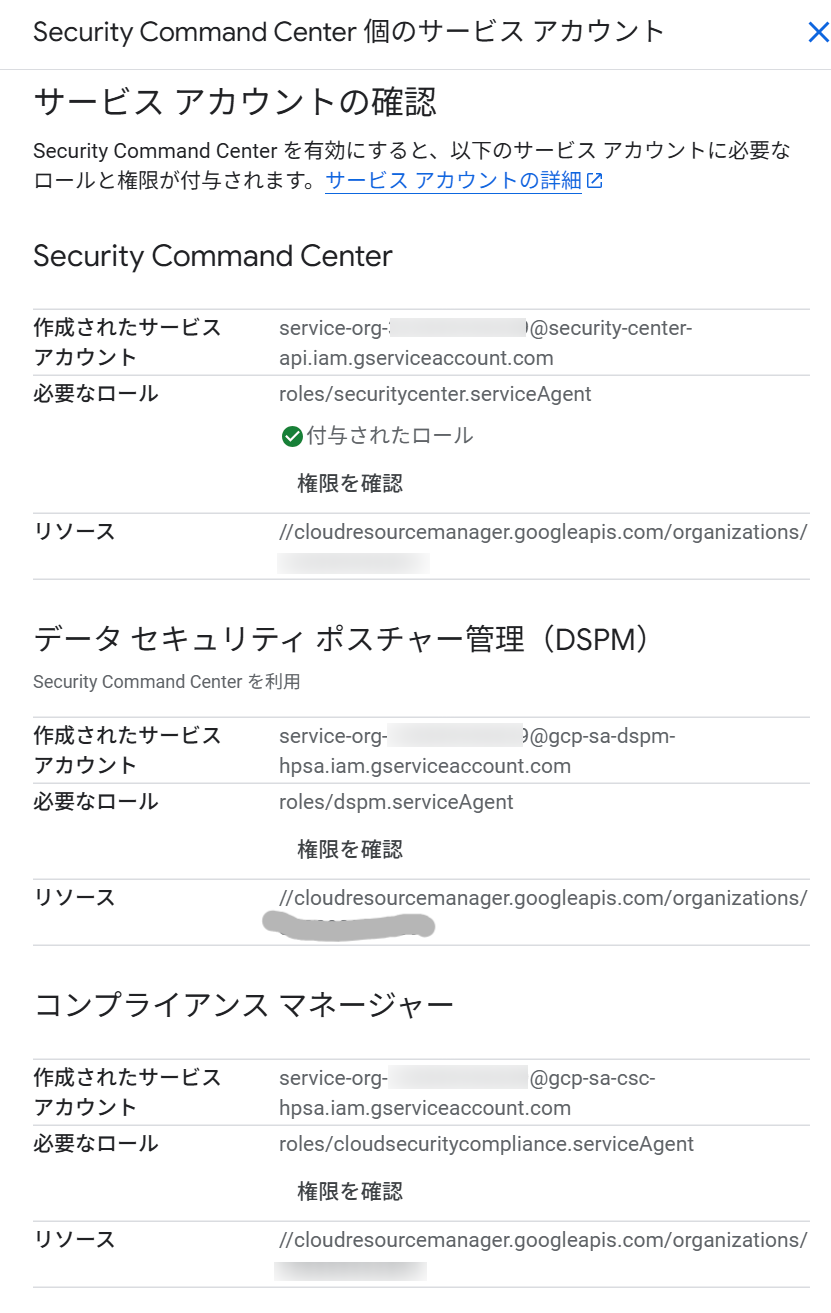Image resolution: width=831 pixels, height=1313 pixels.
Task: Click the gcp-sa-csc service account email
Action: click(467, 1093)
